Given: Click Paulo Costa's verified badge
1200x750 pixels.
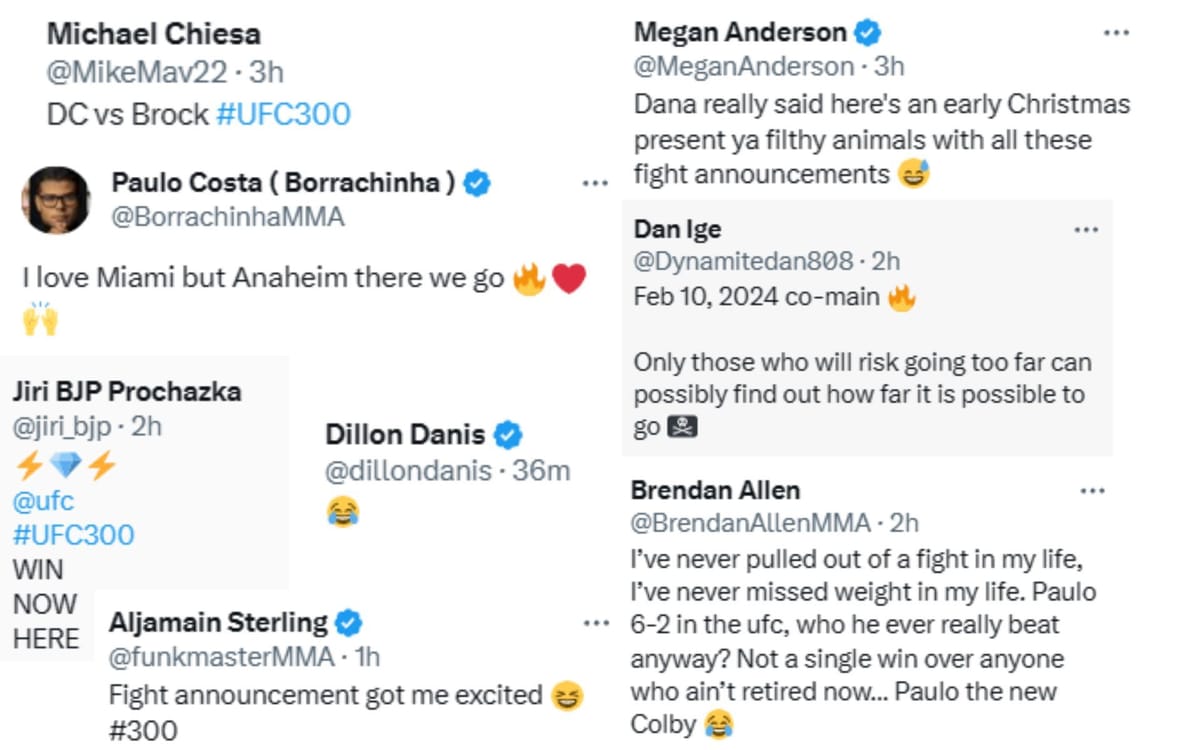Looking at the screenshot, I should [477, 183].
